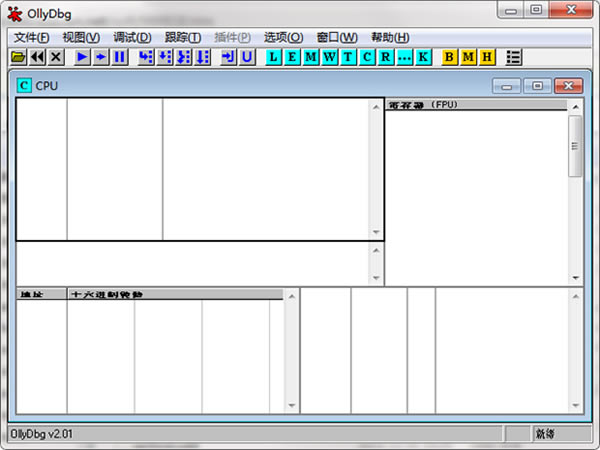Open the 文件(F) menu
600x450 pixels.
tap(31, 37)
